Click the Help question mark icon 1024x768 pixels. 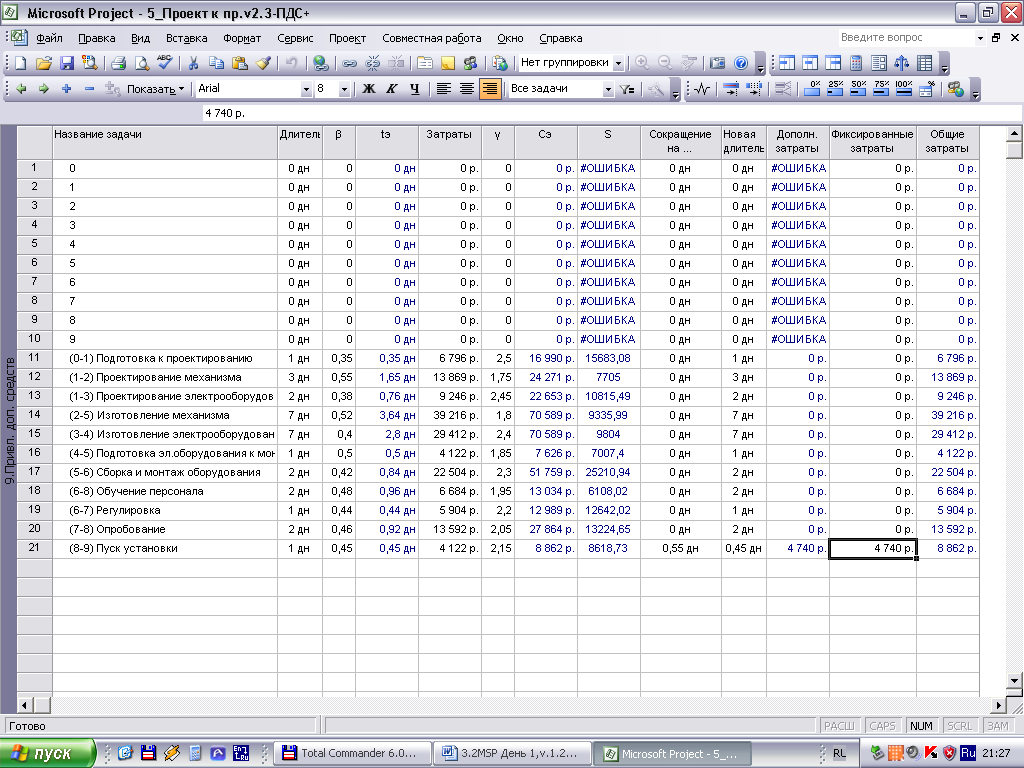click(x=741, y=63)
